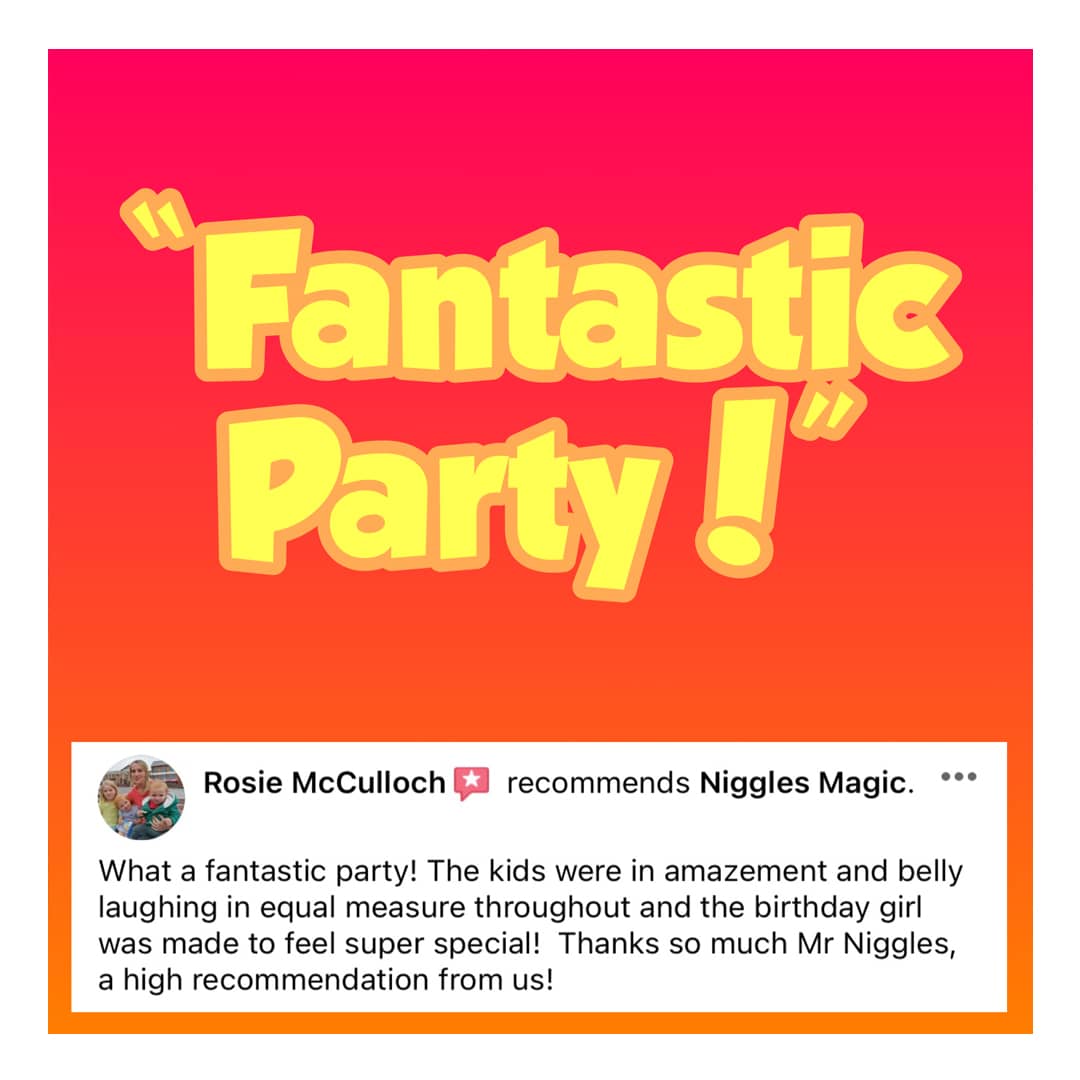Screen dimensions: 1080x1080
Task: Click the words "birthday girl" in the review
Action: (838, 907)
